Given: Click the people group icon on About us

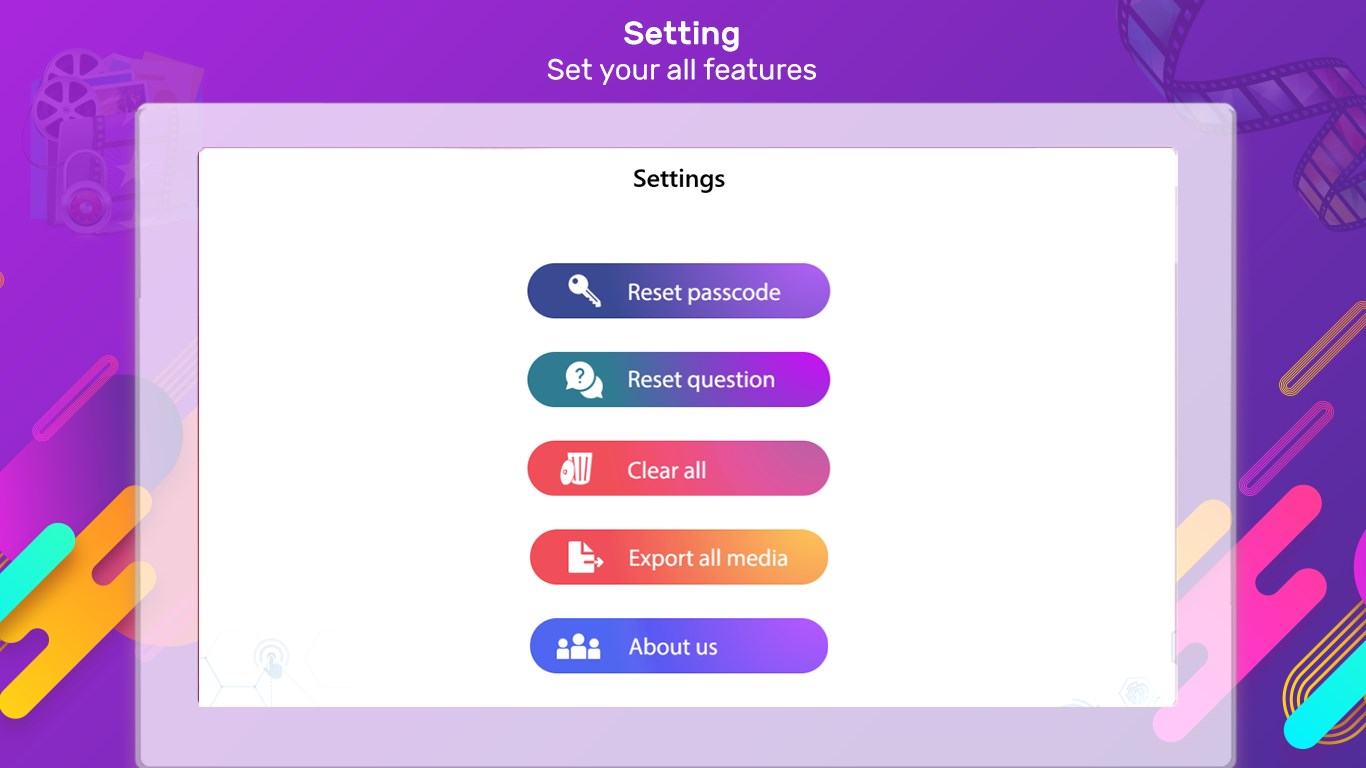Looking at the screenshot, I should point(578,647).
